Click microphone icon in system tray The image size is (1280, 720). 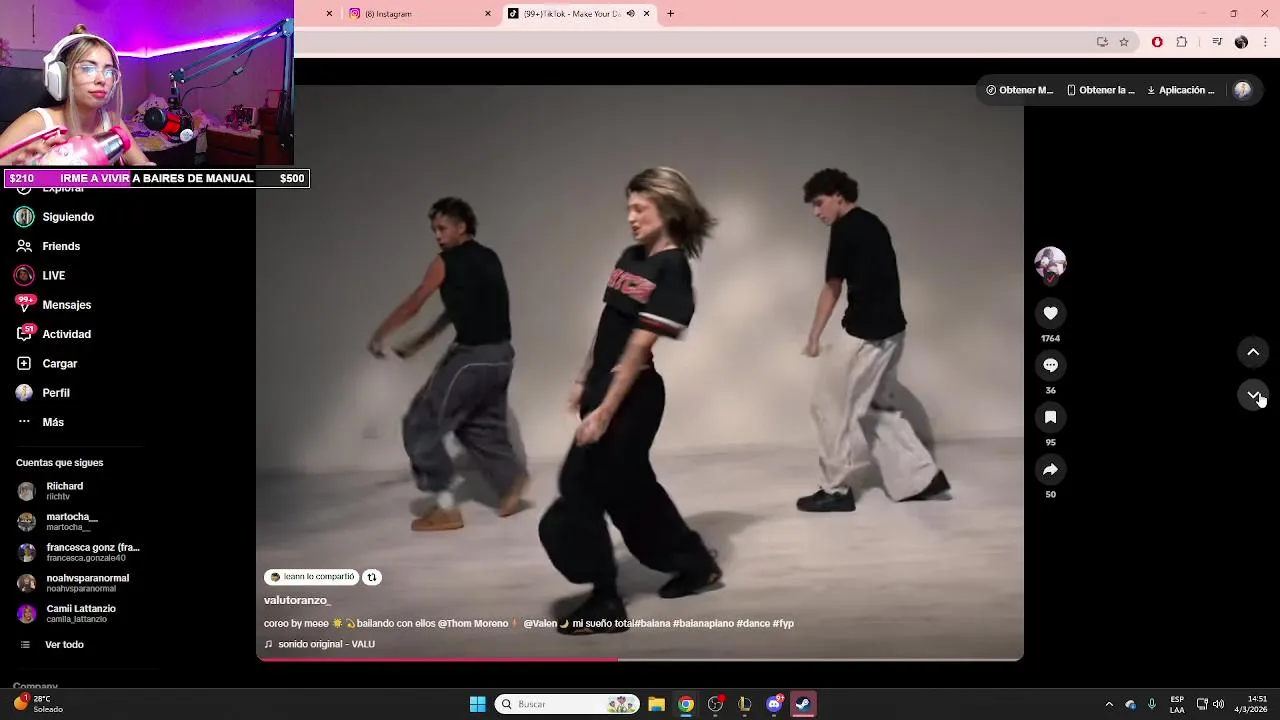[1152, 704]
